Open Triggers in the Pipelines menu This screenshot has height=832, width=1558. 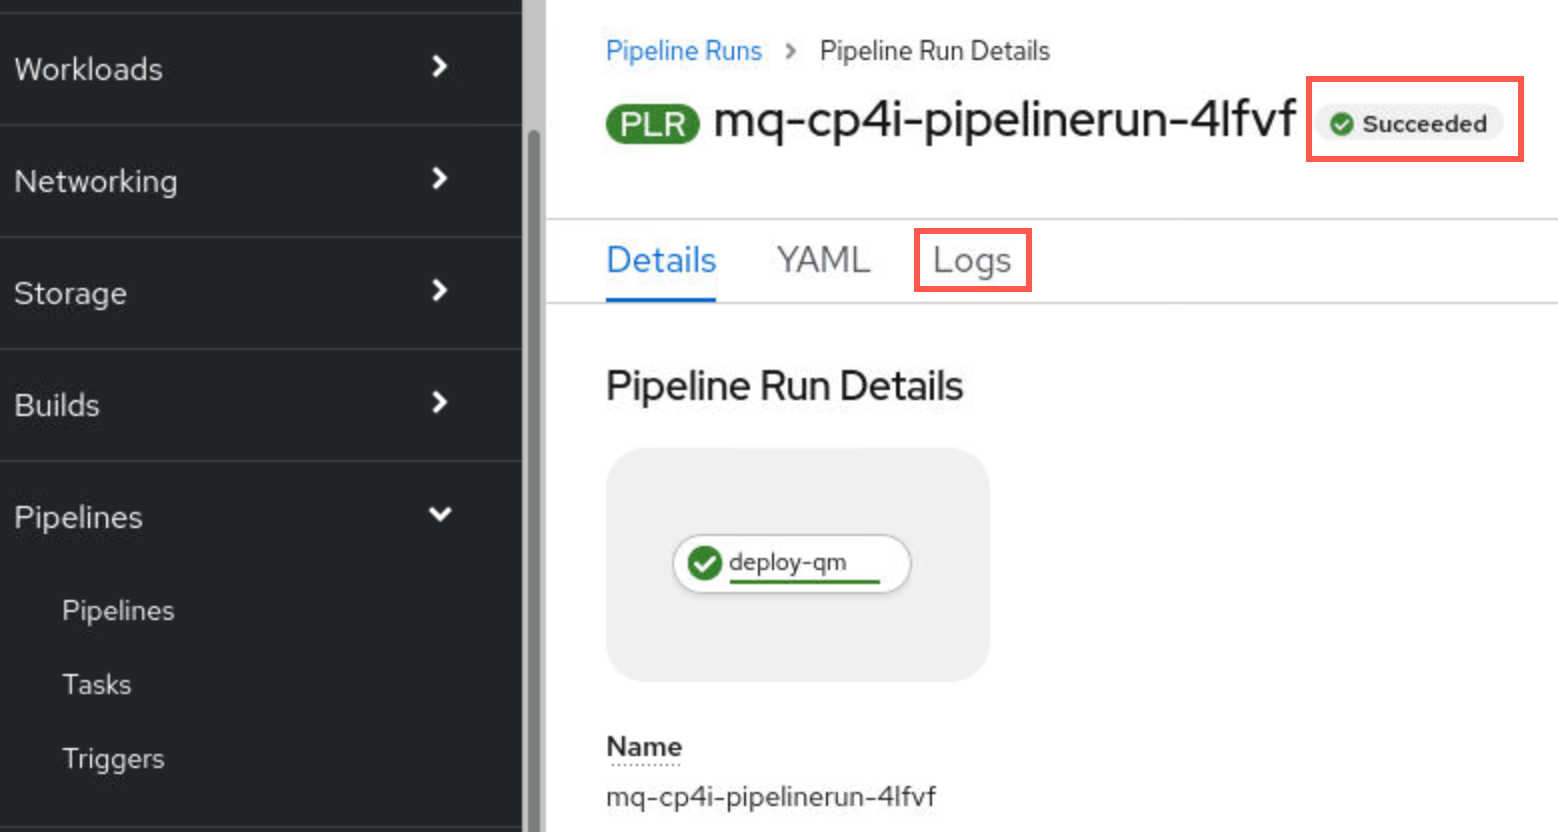[113, 759]
